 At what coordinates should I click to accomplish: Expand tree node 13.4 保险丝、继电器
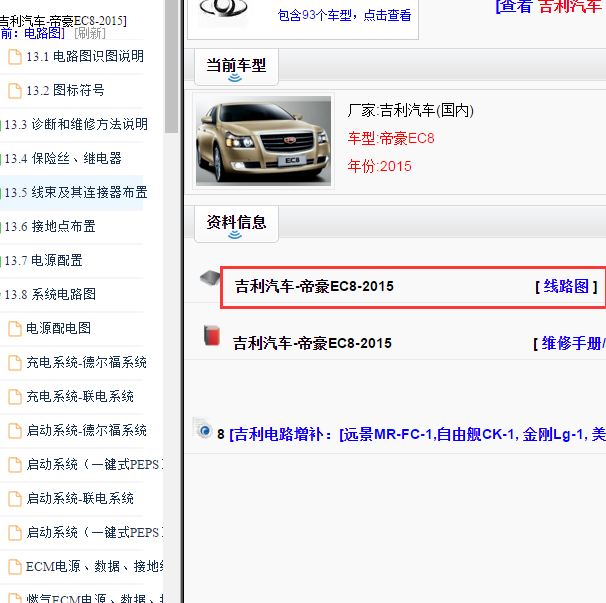[x=1, y=159]
